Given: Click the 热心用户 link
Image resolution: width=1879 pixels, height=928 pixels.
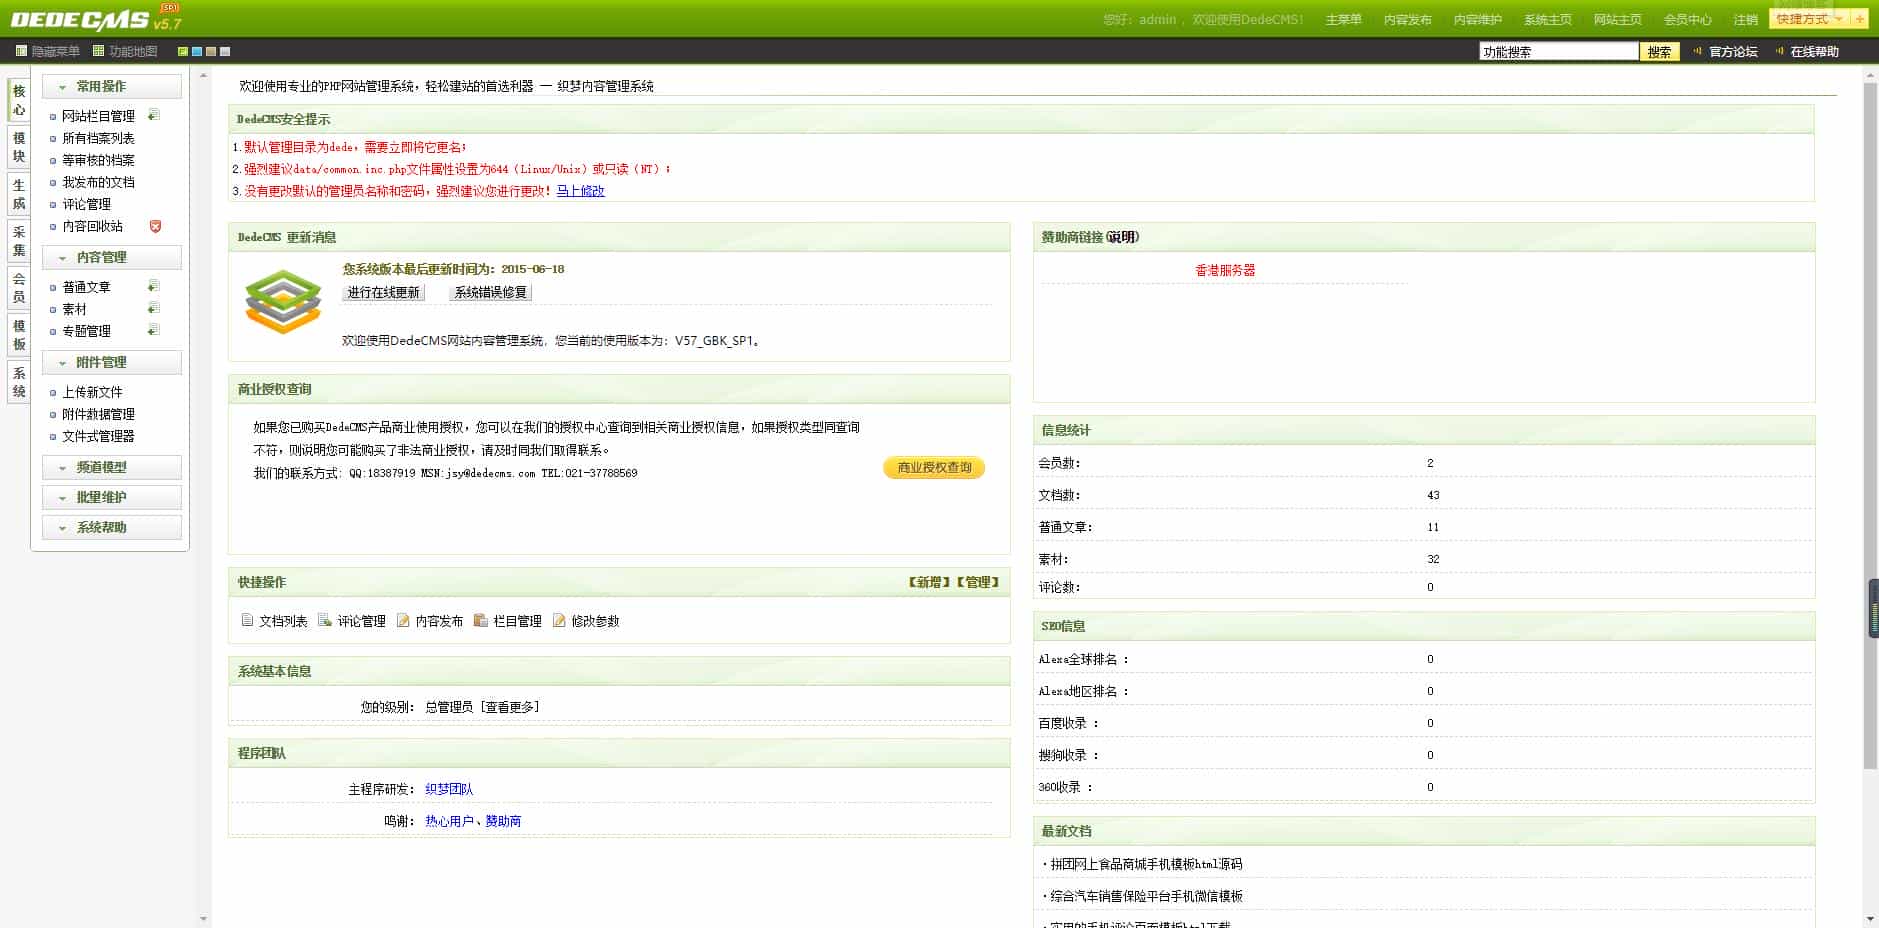Looking at the screenshot, I should point(449,821).
